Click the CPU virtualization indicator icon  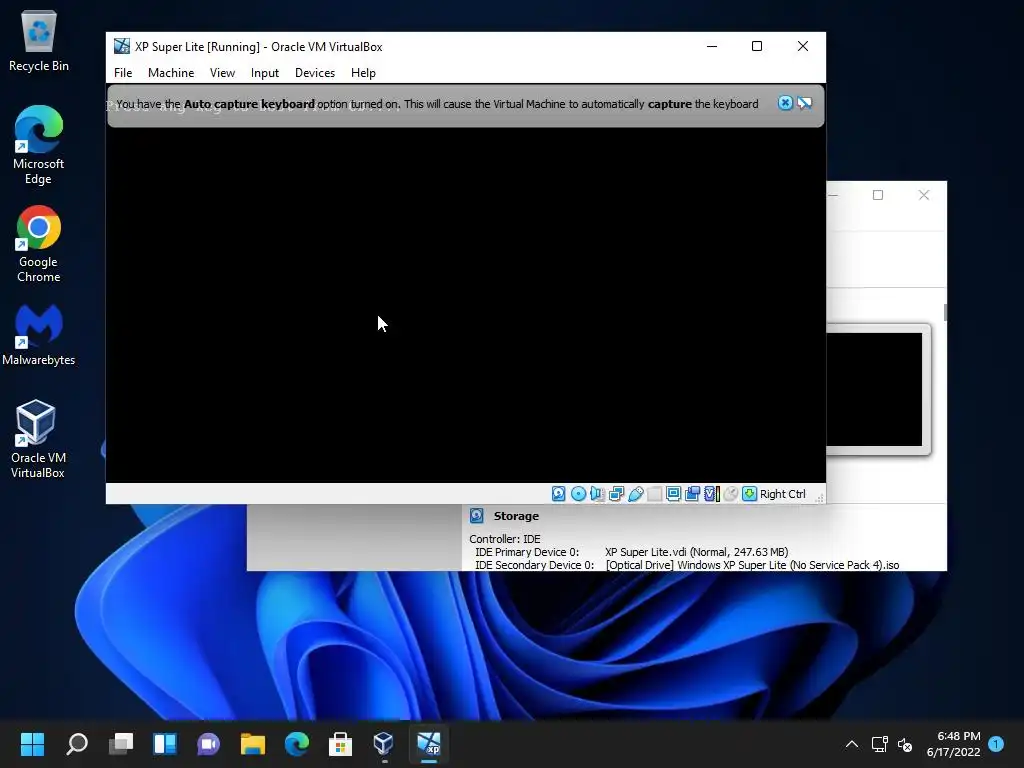point(712,494)
